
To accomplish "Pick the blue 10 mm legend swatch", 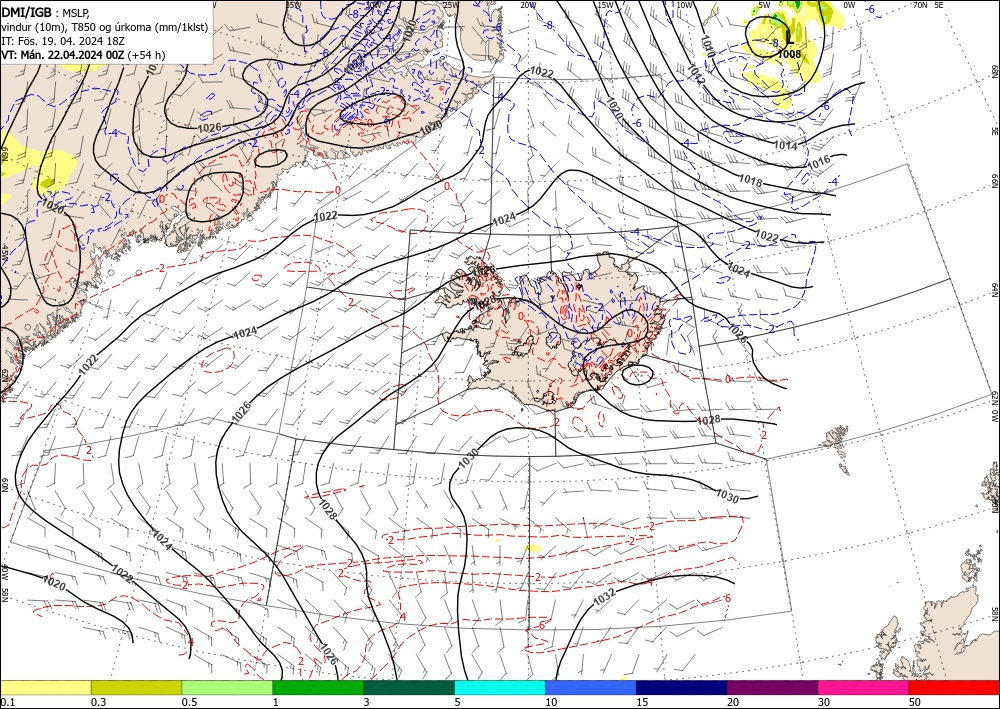I will [591, 687].
